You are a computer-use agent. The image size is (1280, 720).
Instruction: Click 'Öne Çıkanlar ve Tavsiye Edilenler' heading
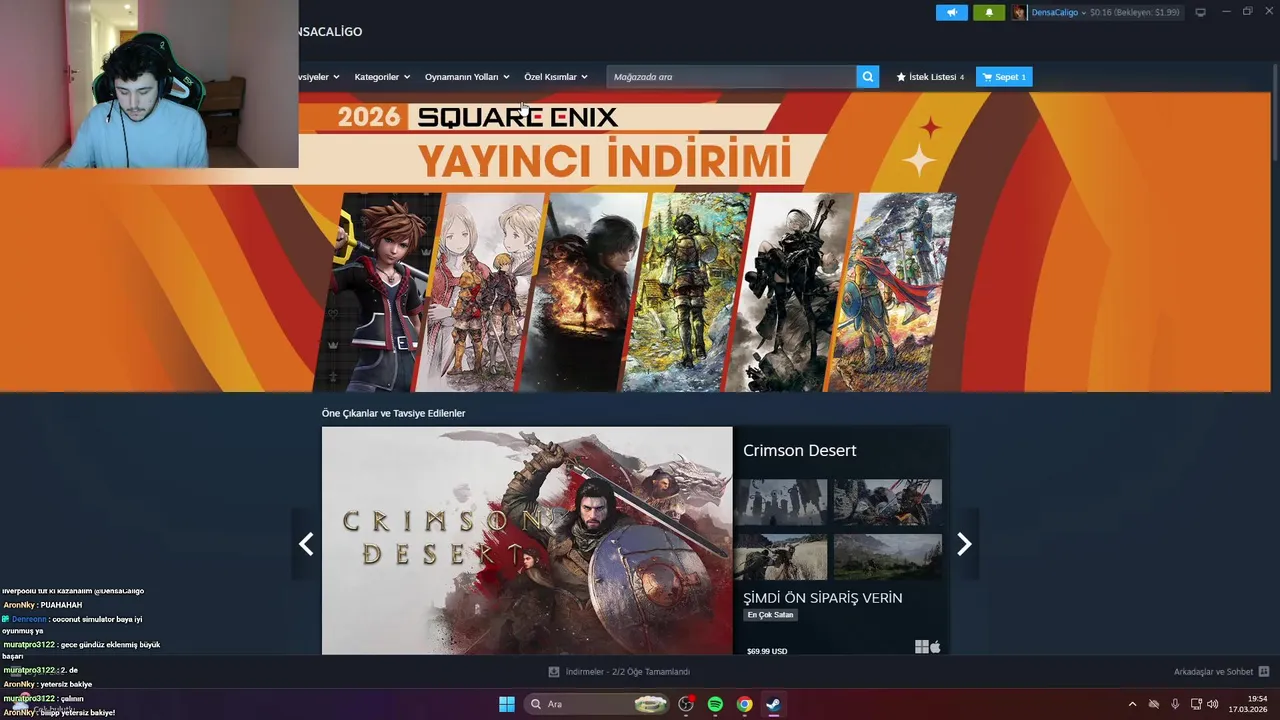click(x=393, y=413)
